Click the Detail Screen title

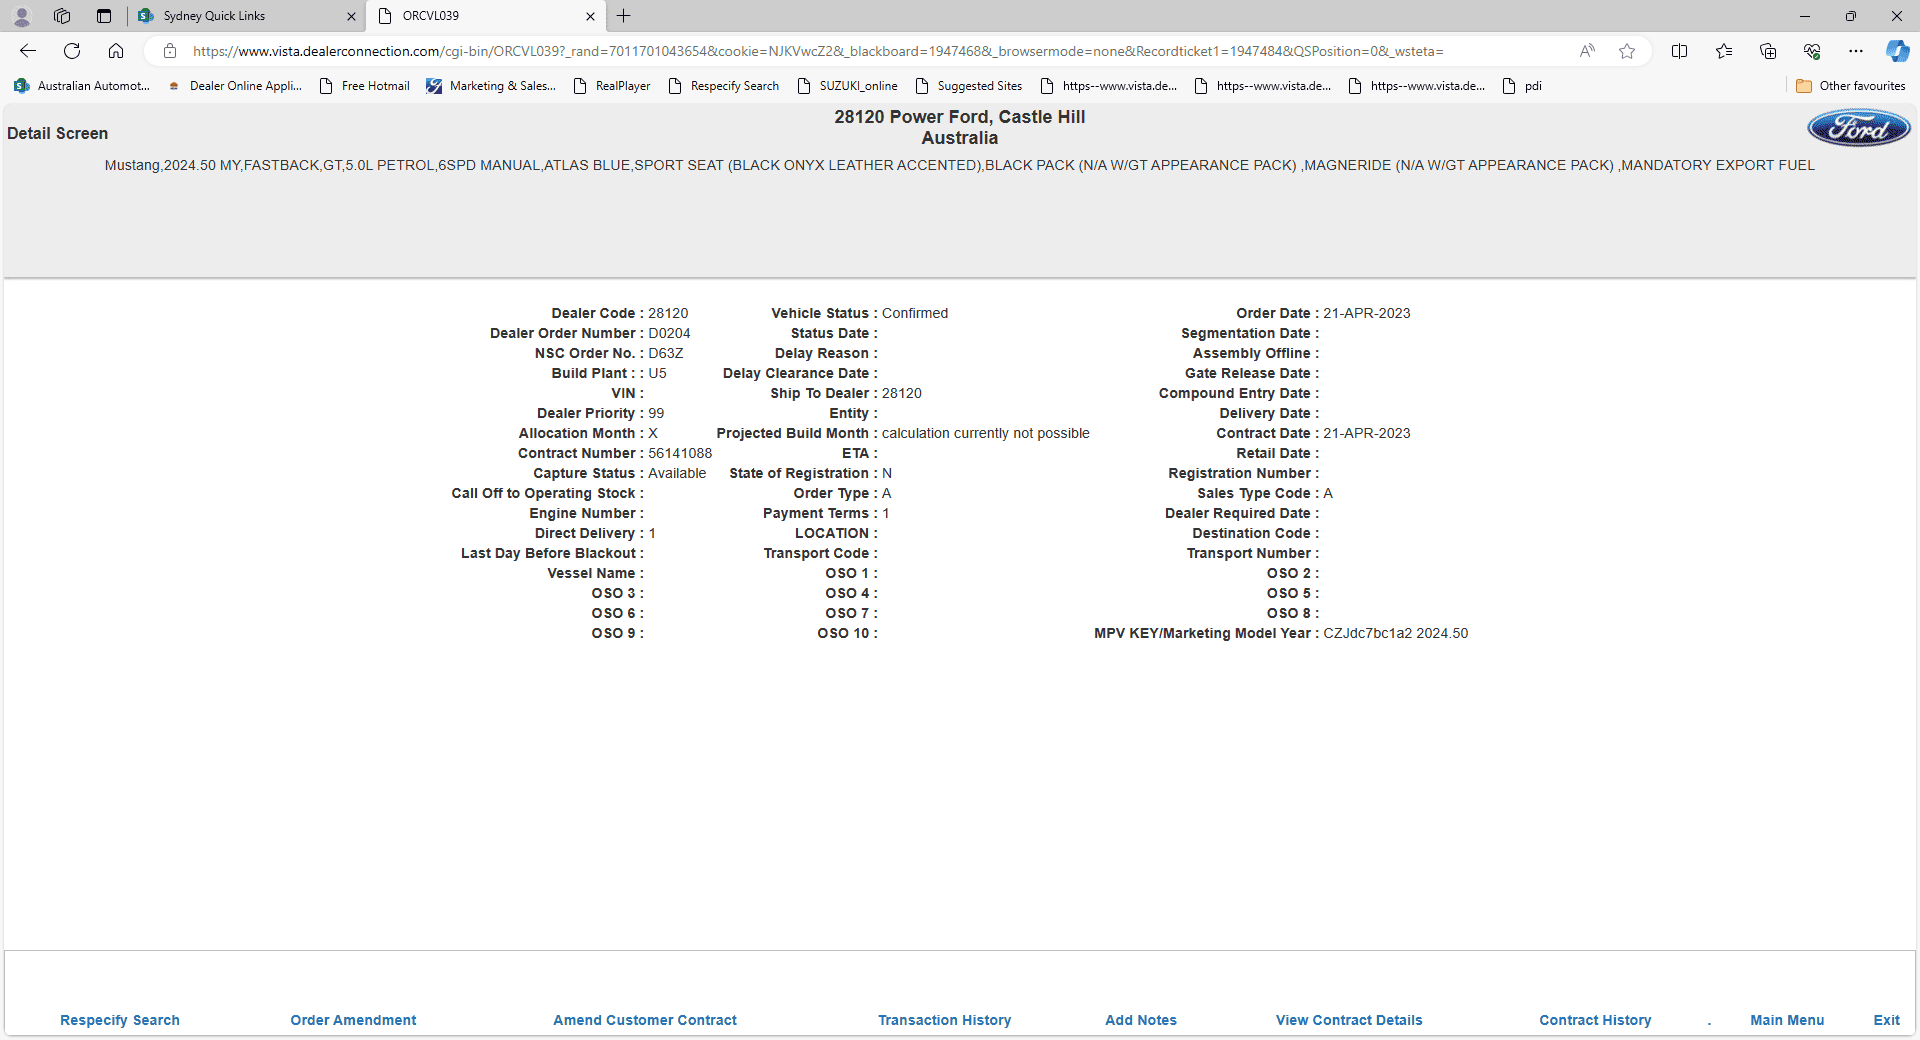pos(57,133)
